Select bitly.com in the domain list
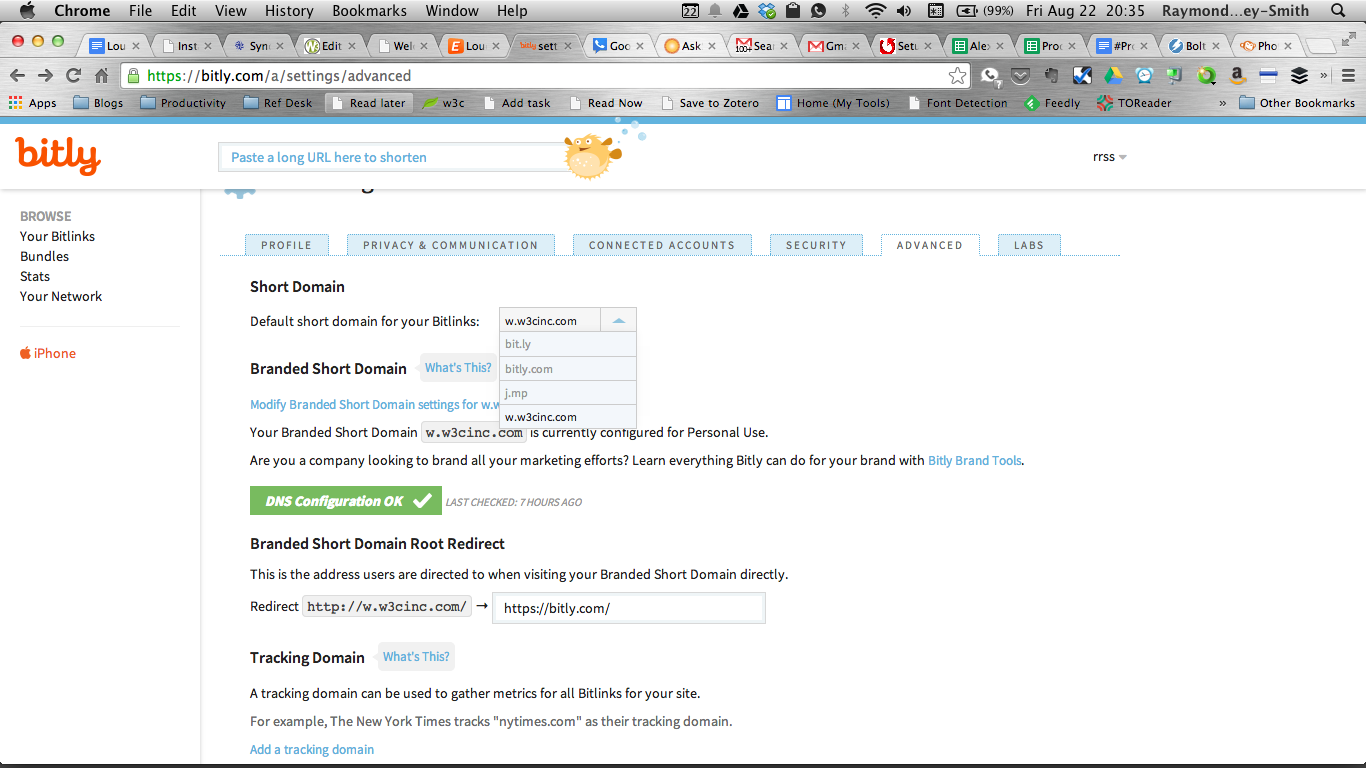The image size is (1366, 768). [568, 369]
